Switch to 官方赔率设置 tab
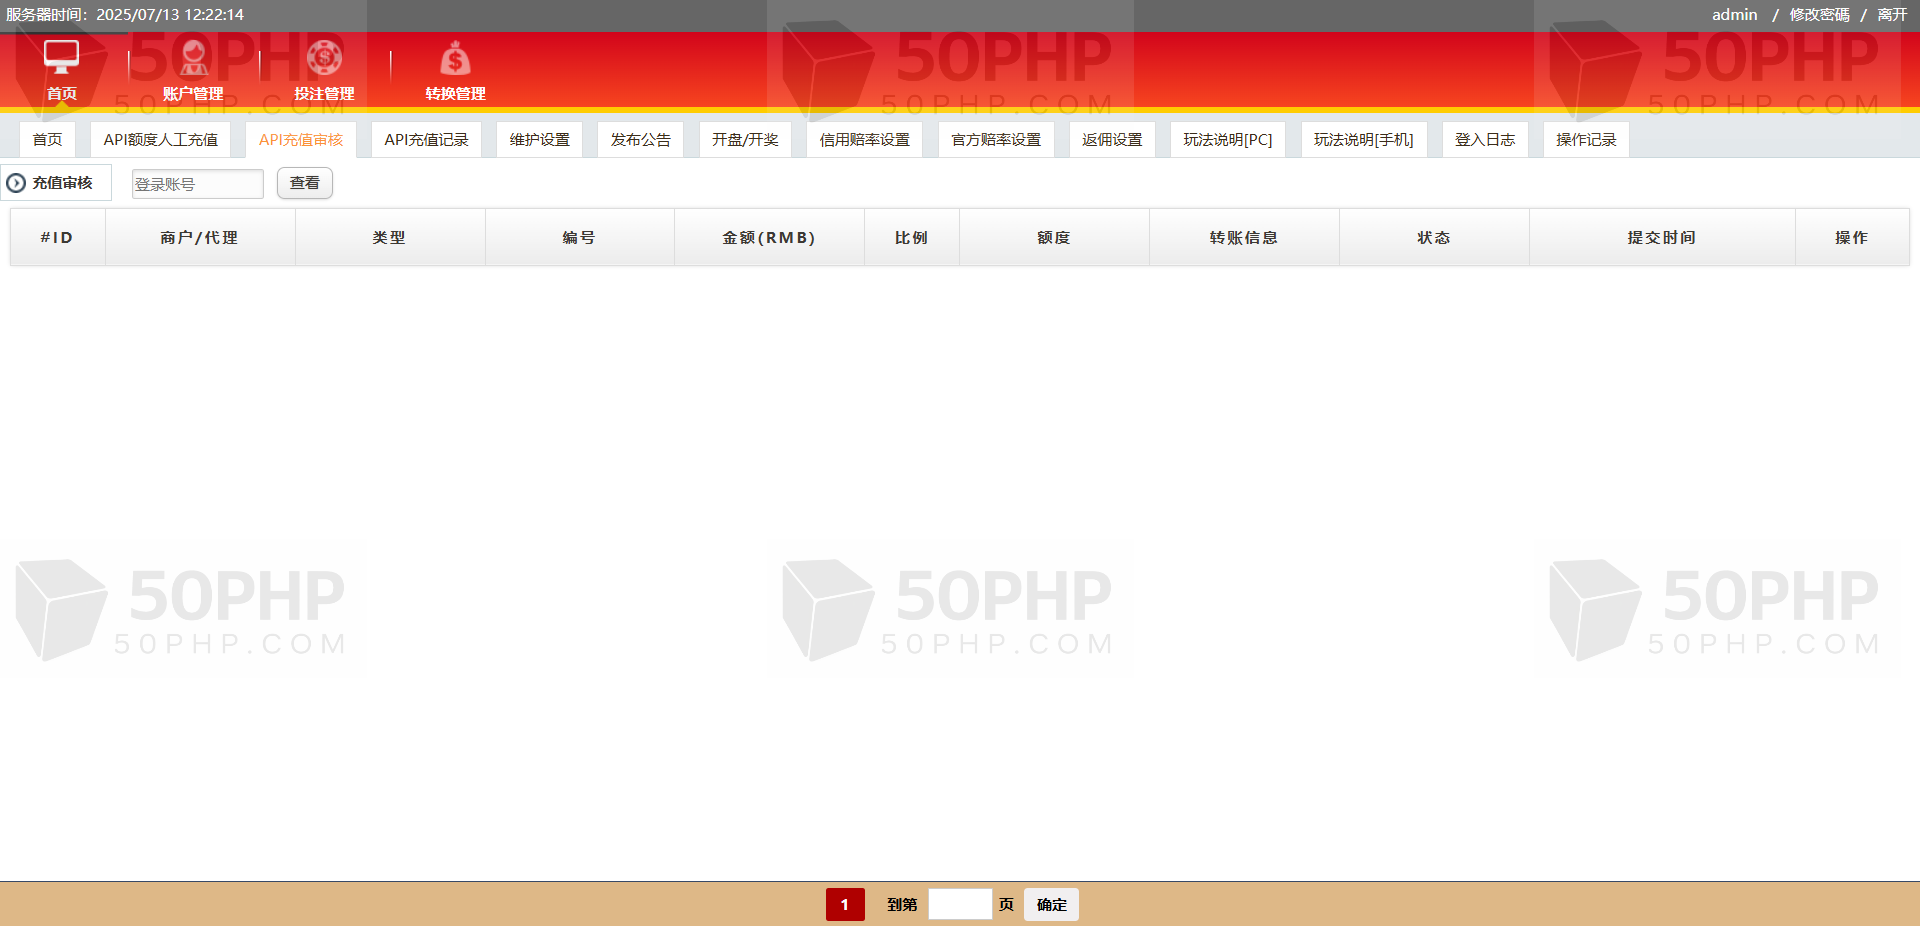 pyautogui.click(x=996, y=140)
